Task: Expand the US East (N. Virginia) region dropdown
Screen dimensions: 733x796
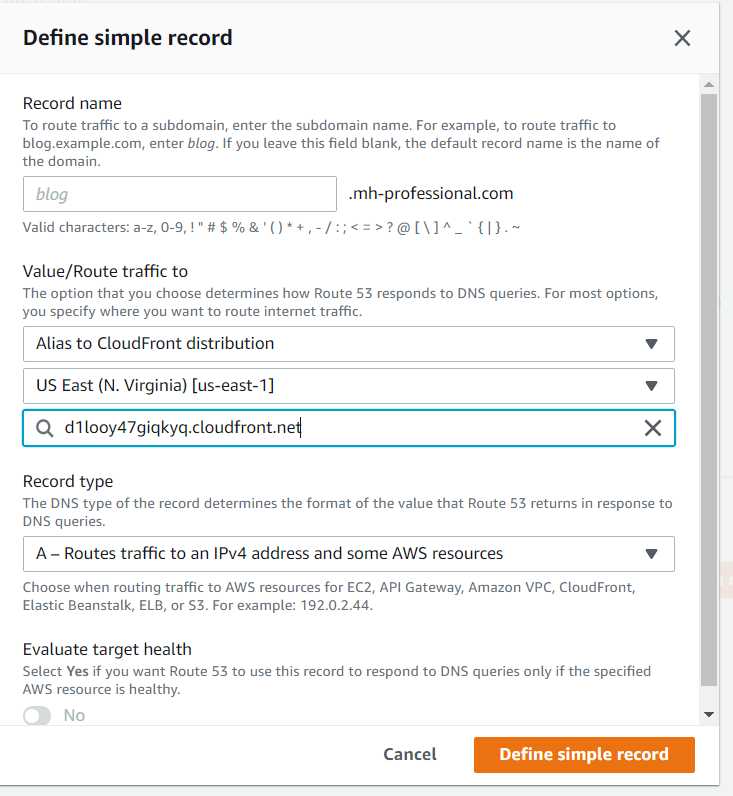Action: tap(349, 386)
